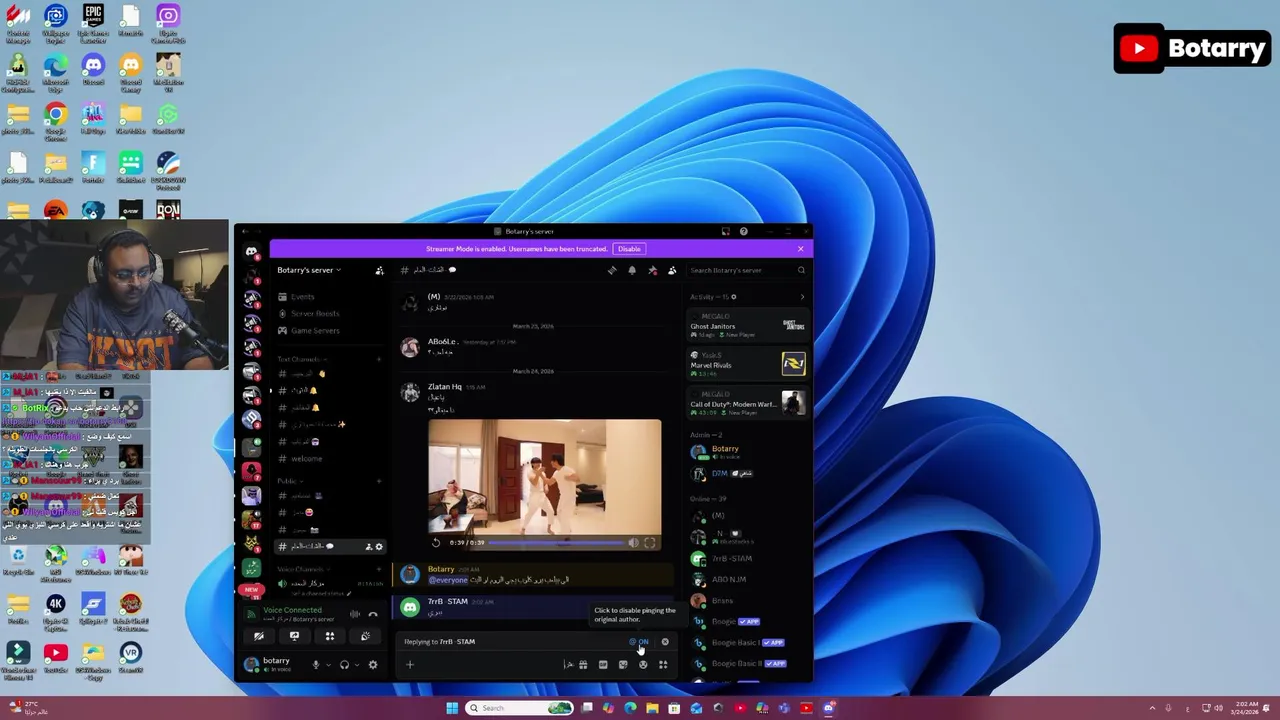Open user settings gear beside botarry
This screenshot has height=720, width=1280.
click(x=373, y=664)
